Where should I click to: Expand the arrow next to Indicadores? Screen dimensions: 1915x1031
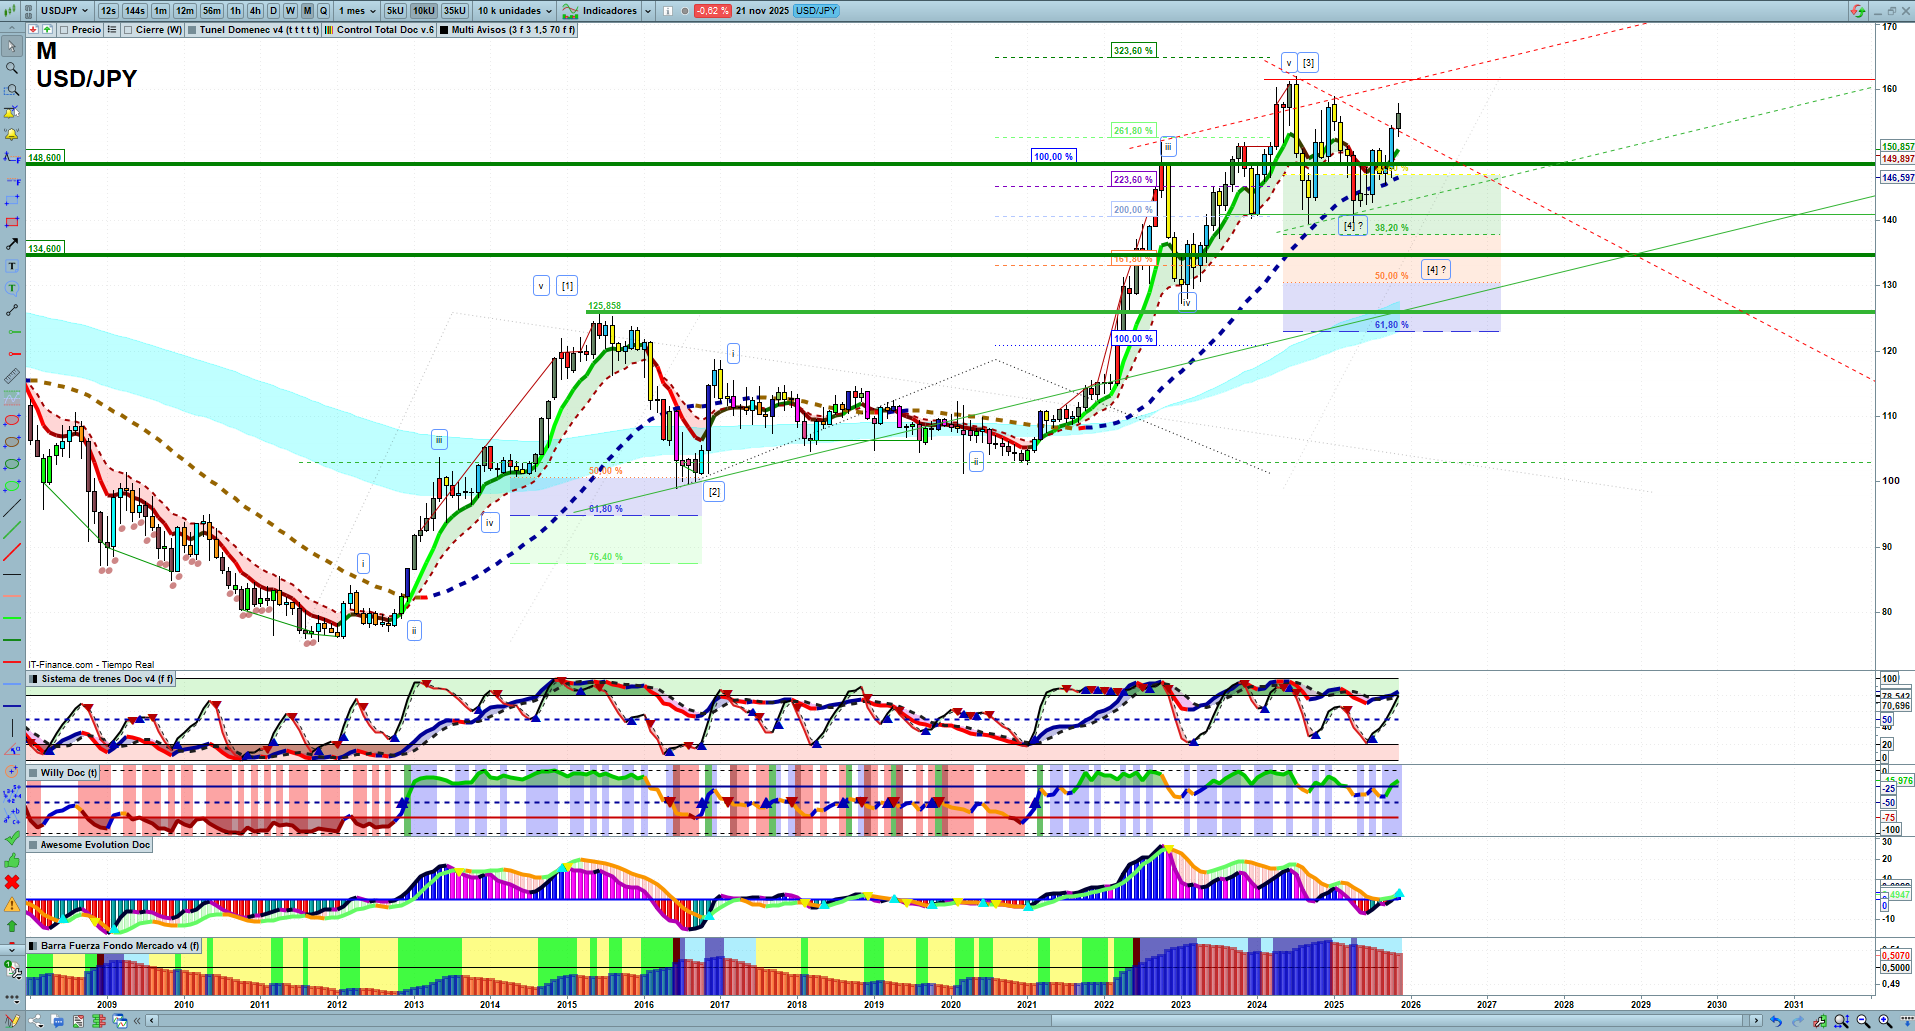[x=648, y=11]
